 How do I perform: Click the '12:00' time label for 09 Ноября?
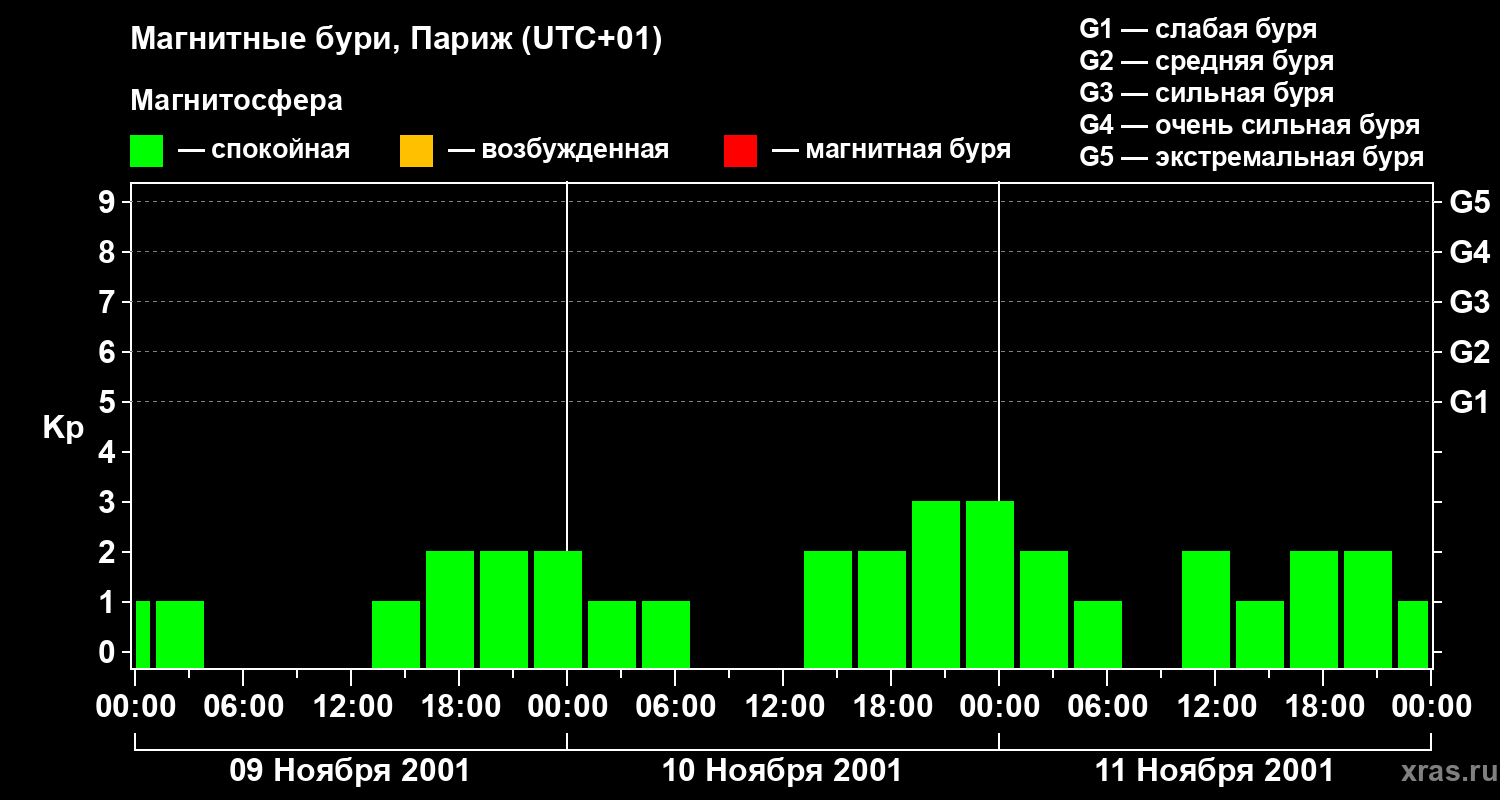[x=351, y=707]
